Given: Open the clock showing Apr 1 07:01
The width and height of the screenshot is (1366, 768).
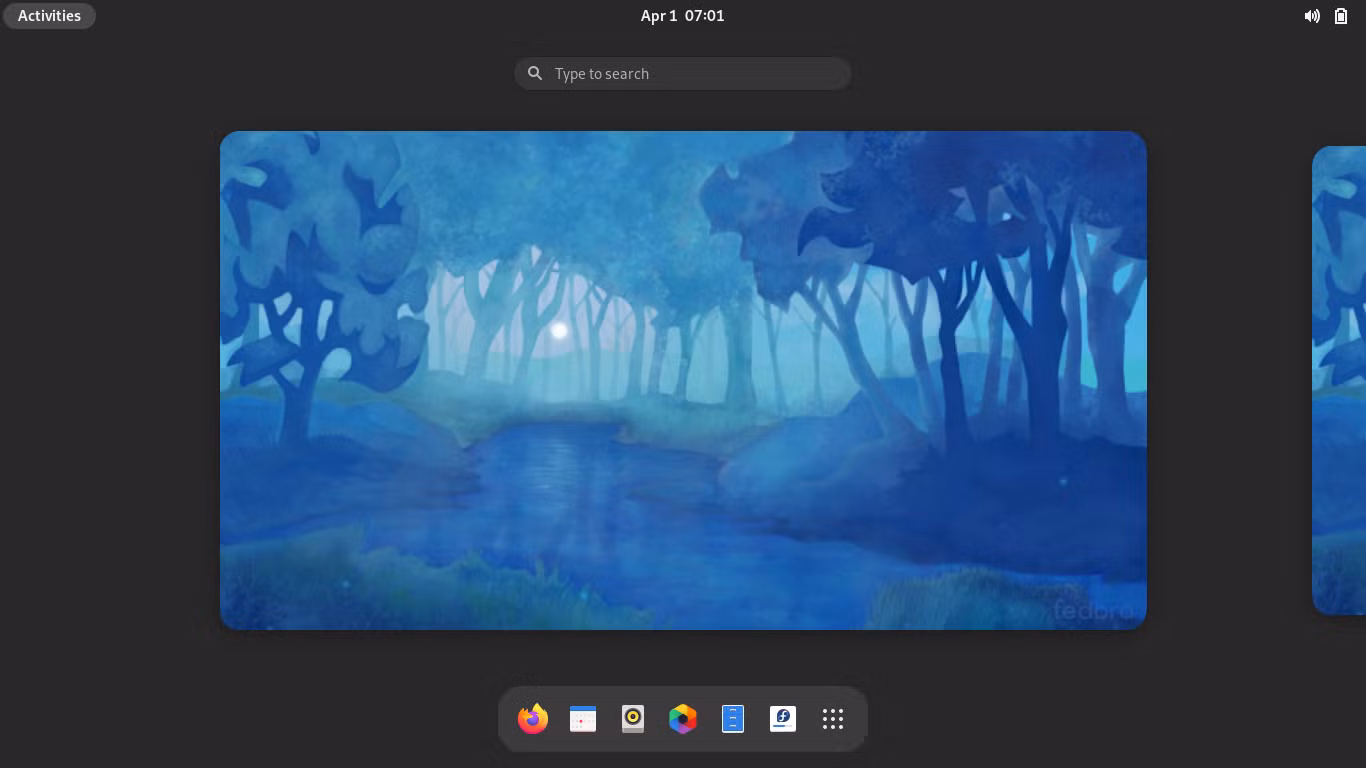Looking at the screenshot, I should tap(683, 16).
